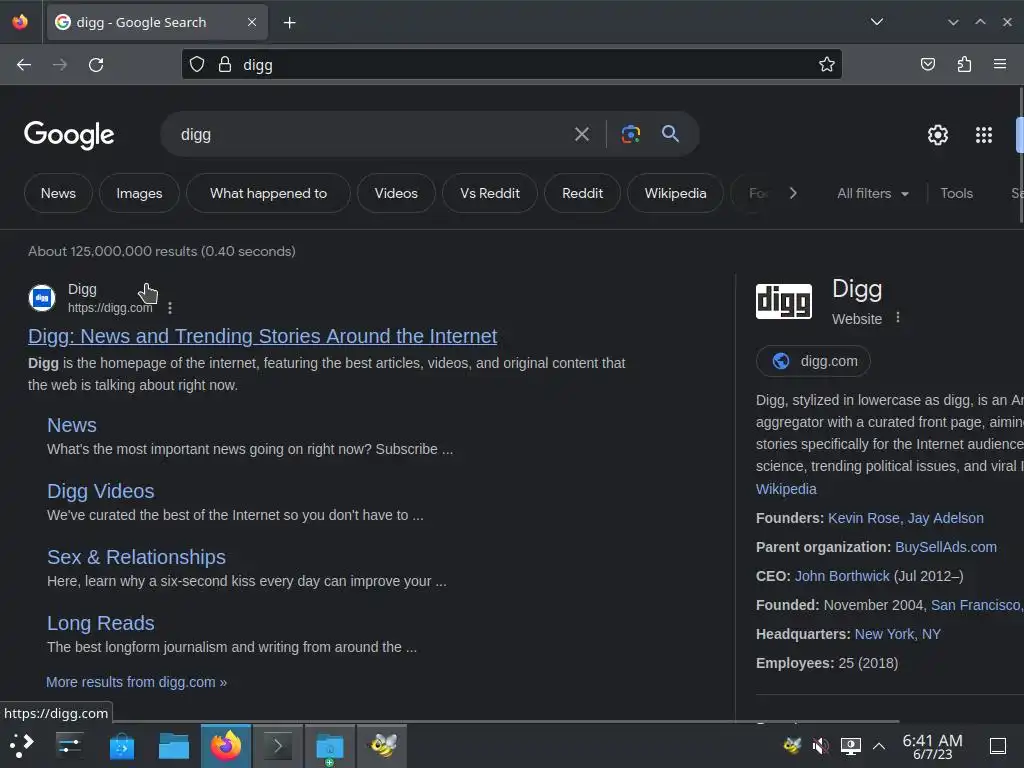Viewport: 1024px width, 768px height.
Task: Open the three-dot menu in Digg knowledge panel
Action: tap(898, 317)
